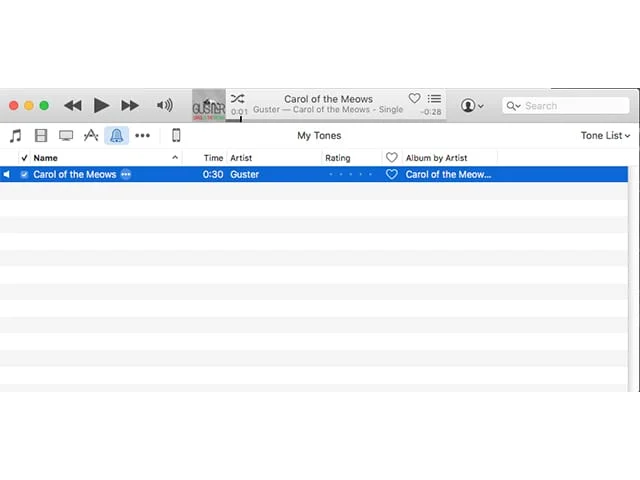This screenshot has height=480, width=640.
Task: Click the elapsed time 0:01 label
Action: tap(239, 111)
